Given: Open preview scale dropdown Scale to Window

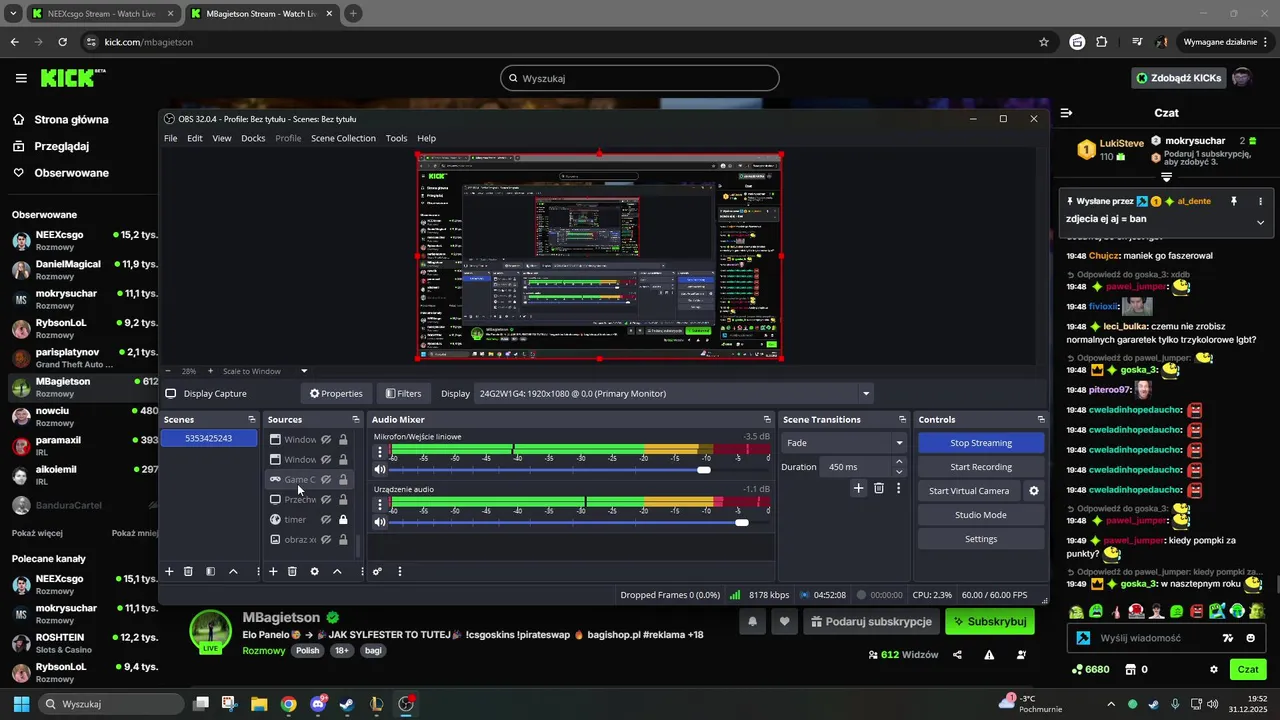Looking at the screenshot, I should point(264,371).
